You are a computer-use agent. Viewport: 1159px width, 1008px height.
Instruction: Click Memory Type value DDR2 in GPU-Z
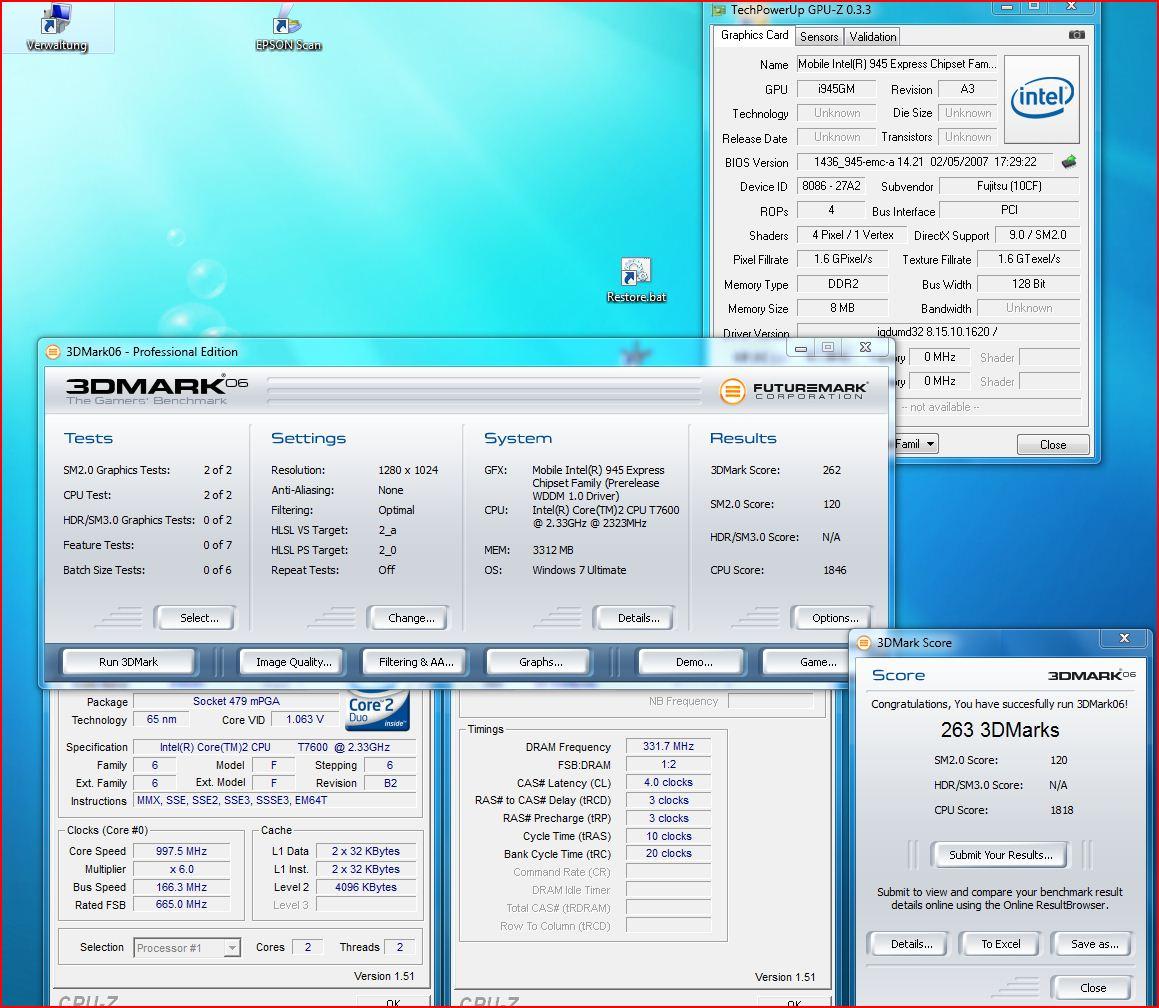coord(843,284)
